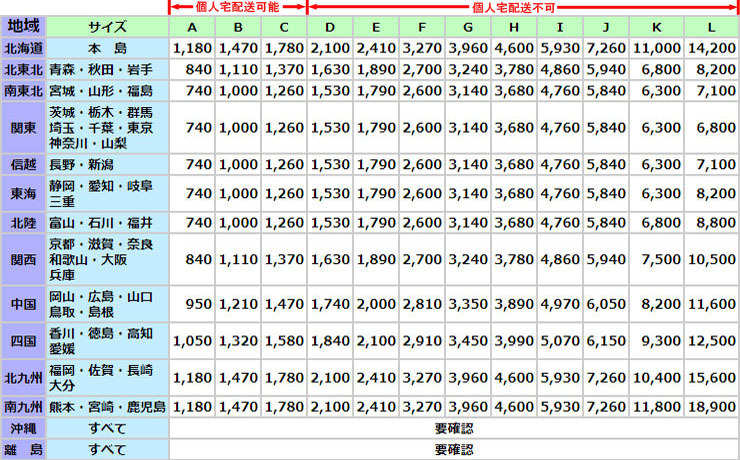This screenshot has width=740, height=460.
Task: Click the 14,200 price cell
Action: (x=710, y=47)
